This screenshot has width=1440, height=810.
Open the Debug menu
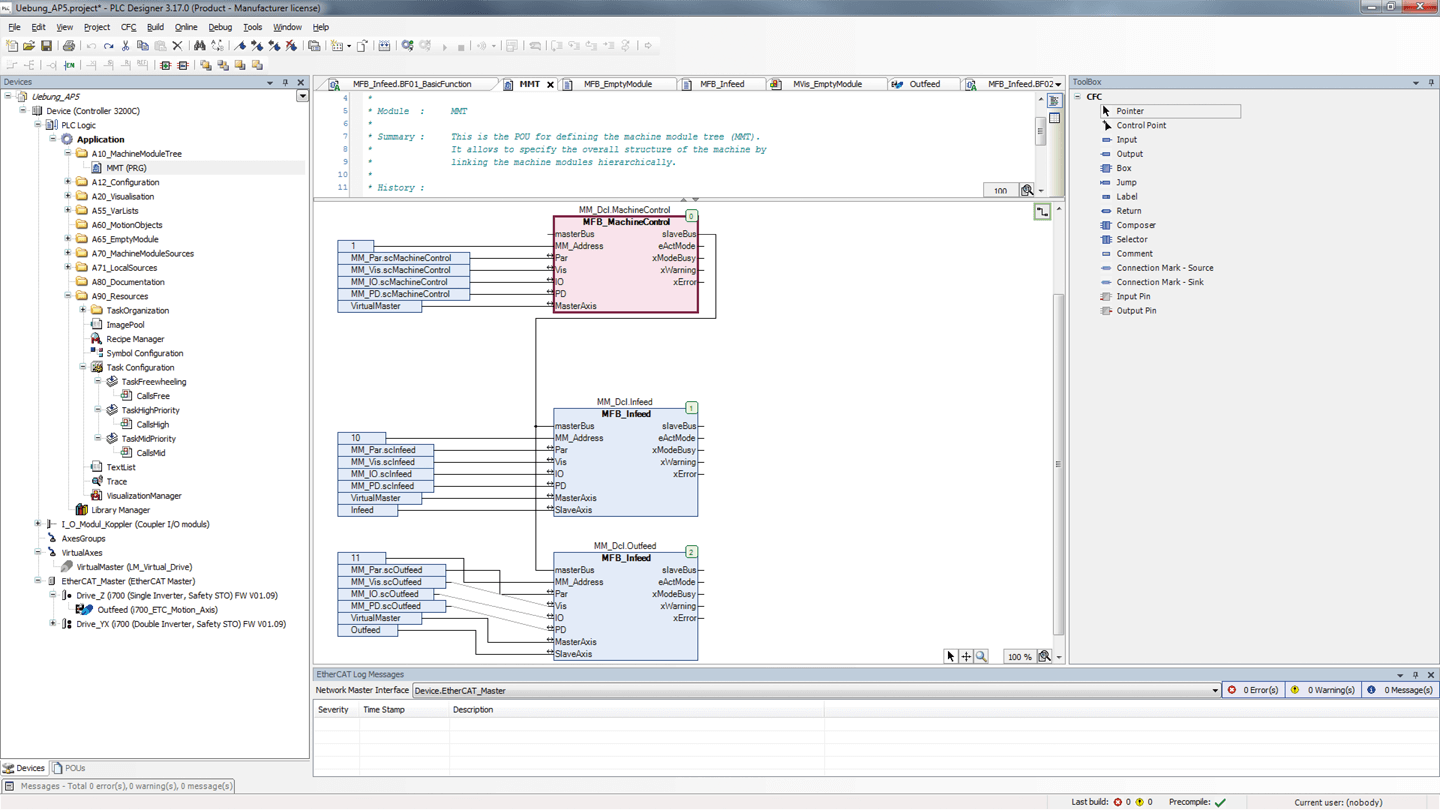[x=219, y=27]
